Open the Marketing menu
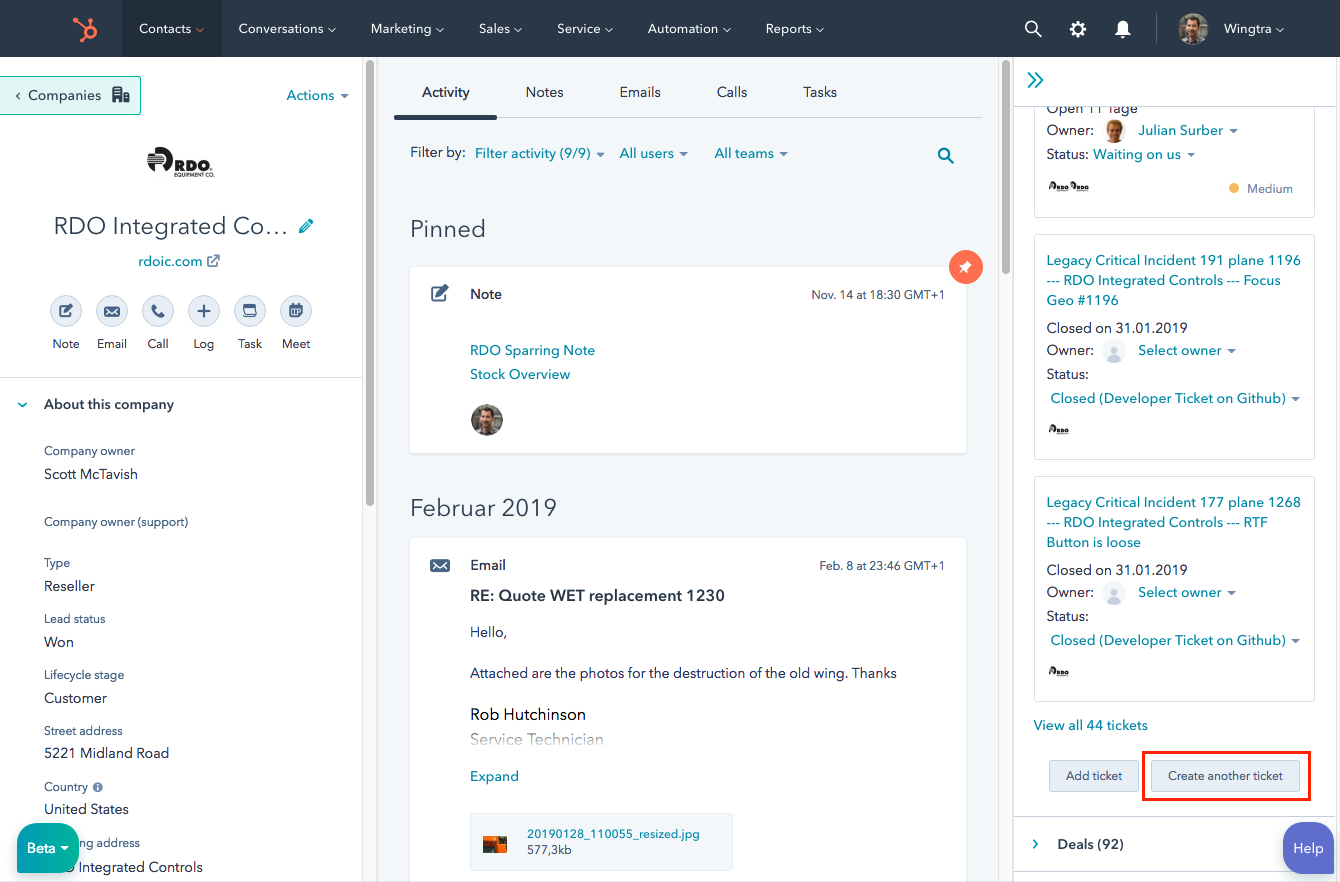 click(407, 29)
